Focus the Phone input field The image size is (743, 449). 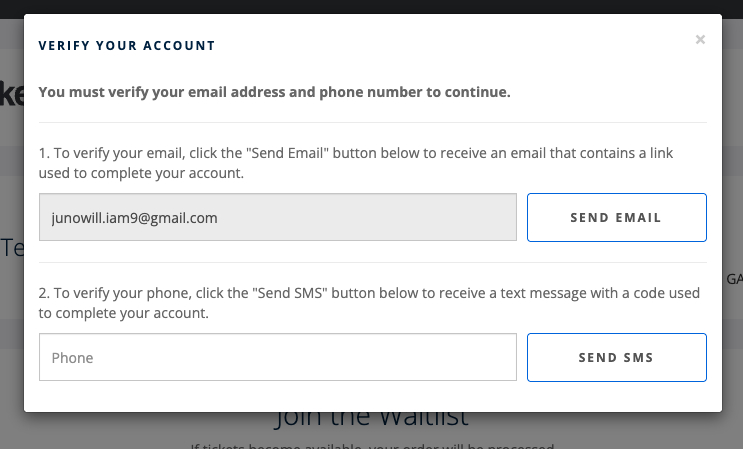(278, 357)
